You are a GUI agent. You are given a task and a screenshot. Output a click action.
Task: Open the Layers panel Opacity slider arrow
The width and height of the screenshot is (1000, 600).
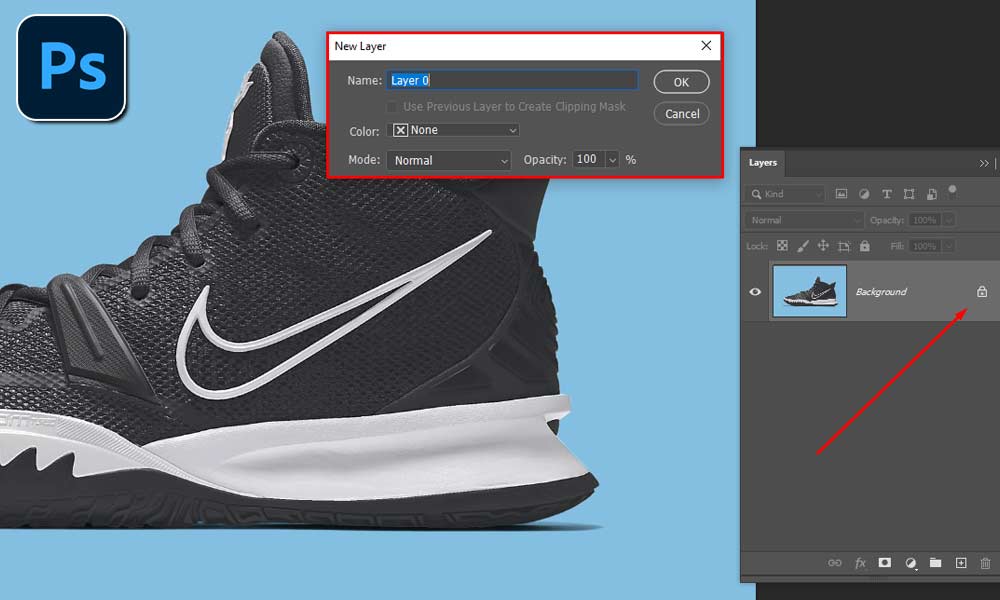[949, 220]
